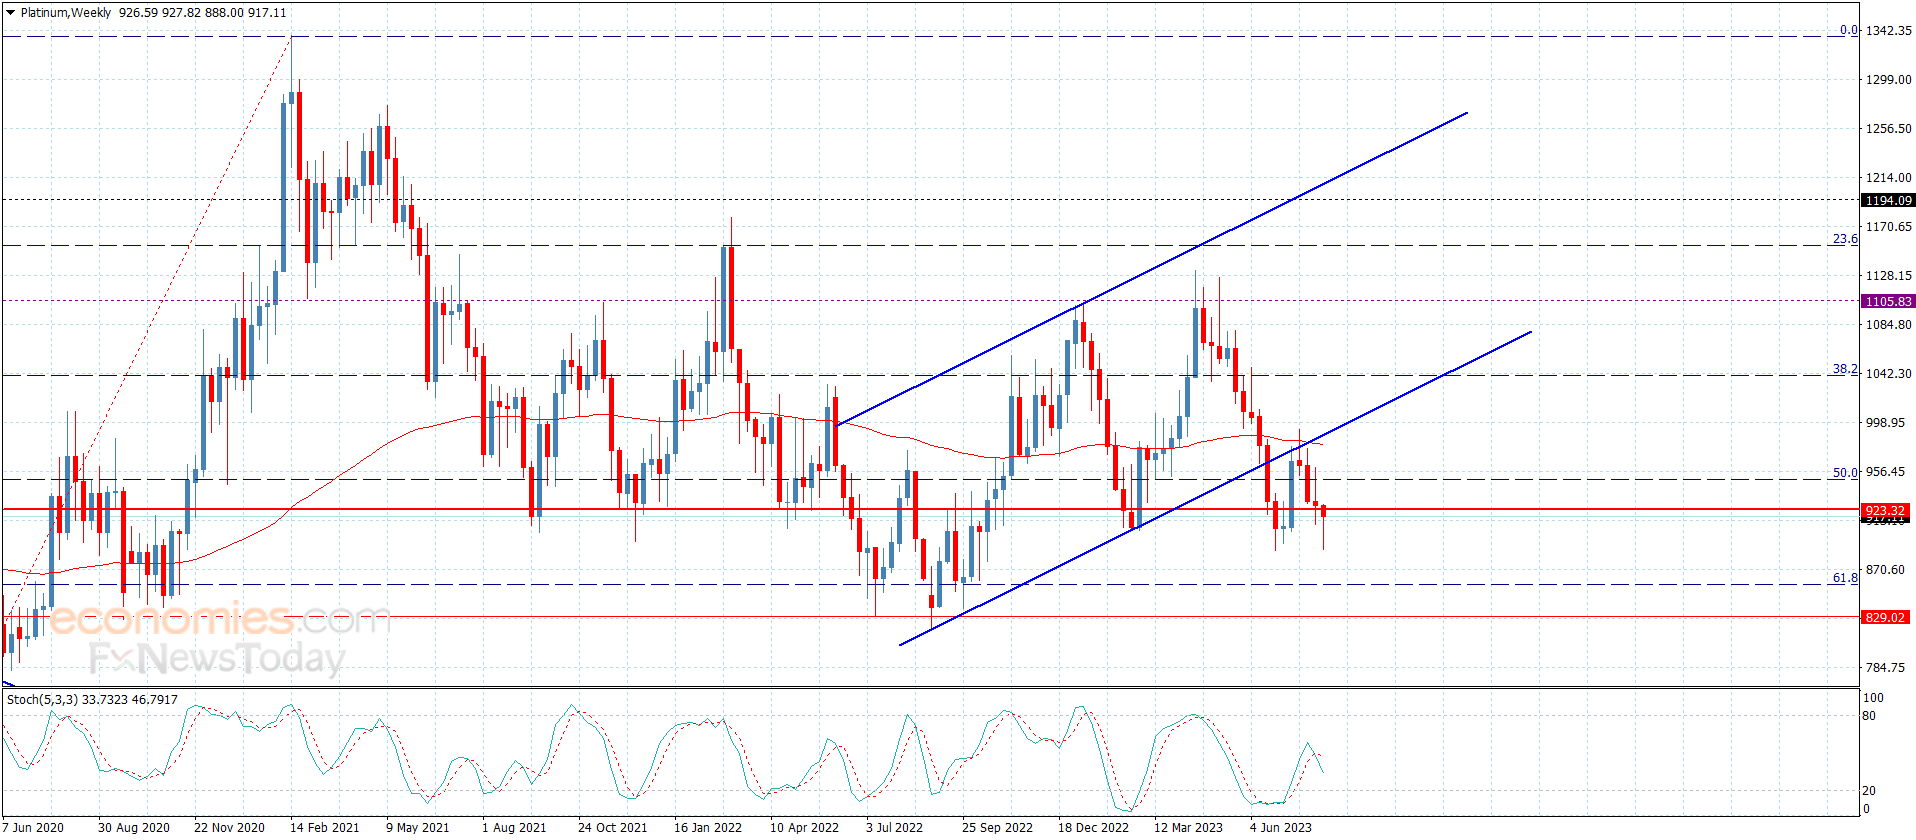Click the 18 Dec 2022 date label
This screenshot has height=840, width=1916.
[1093, 827]
